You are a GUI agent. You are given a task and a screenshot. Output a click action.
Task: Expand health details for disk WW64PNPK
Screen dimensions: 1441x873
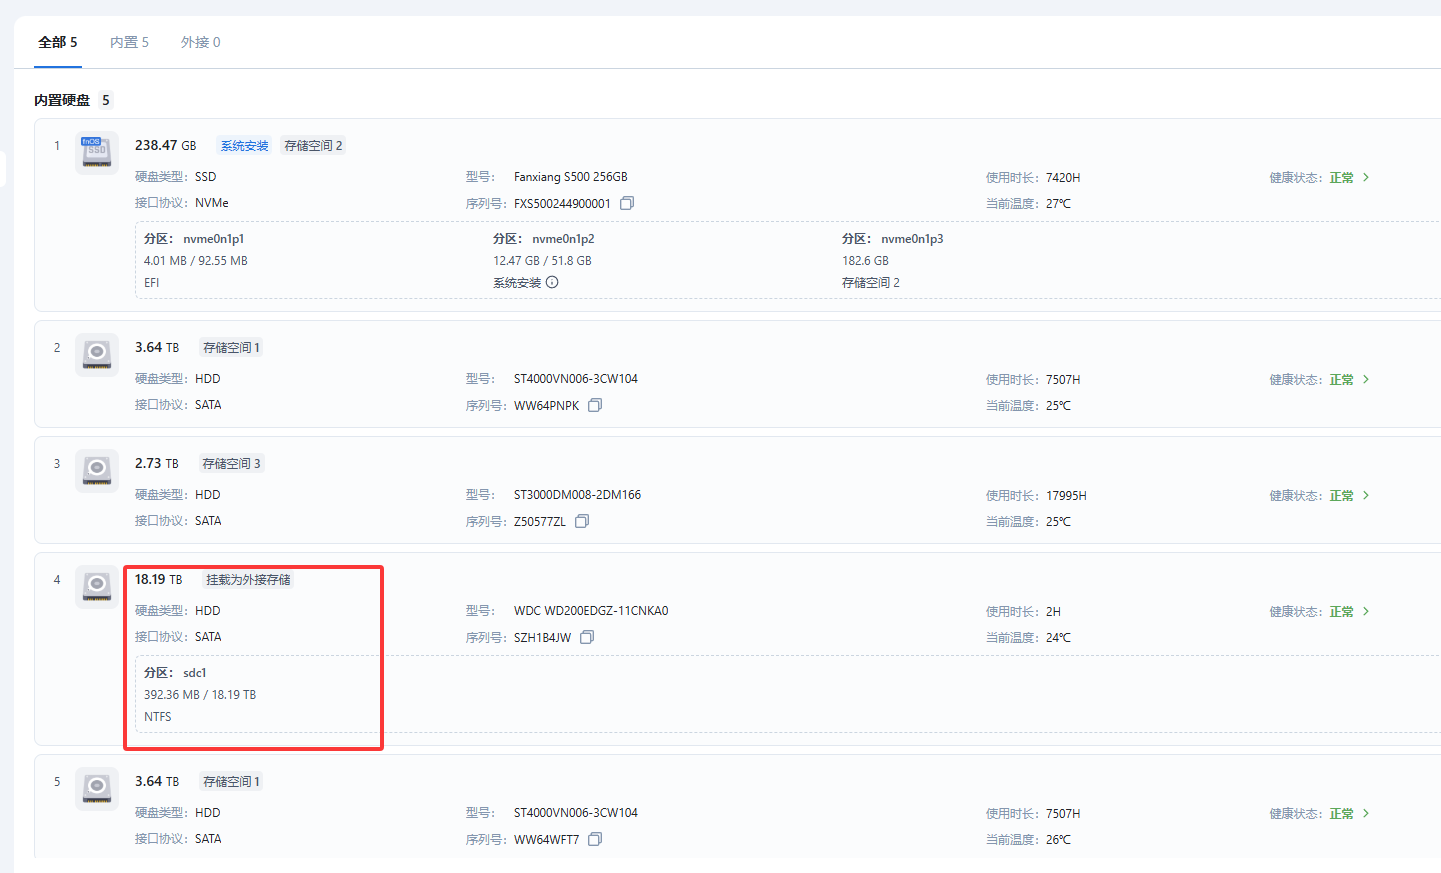click(x=1366, y=379)
